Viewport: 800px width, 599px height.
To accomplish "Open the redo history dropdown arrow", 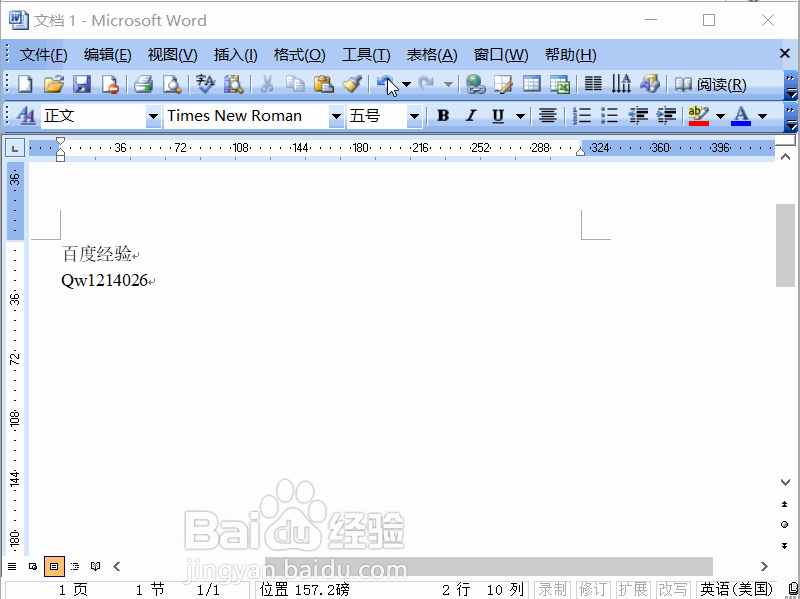I will coord(447,84).
